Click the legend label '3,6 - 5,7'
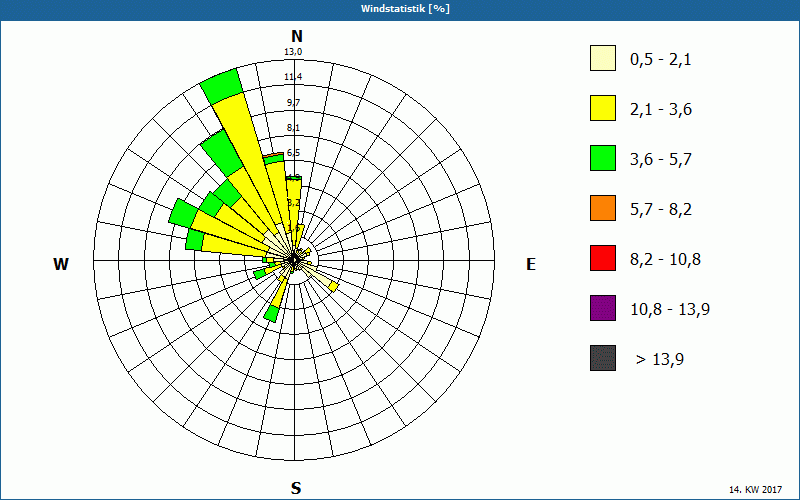The height and width of the screenshot is (500, 800). click(661, 160)
